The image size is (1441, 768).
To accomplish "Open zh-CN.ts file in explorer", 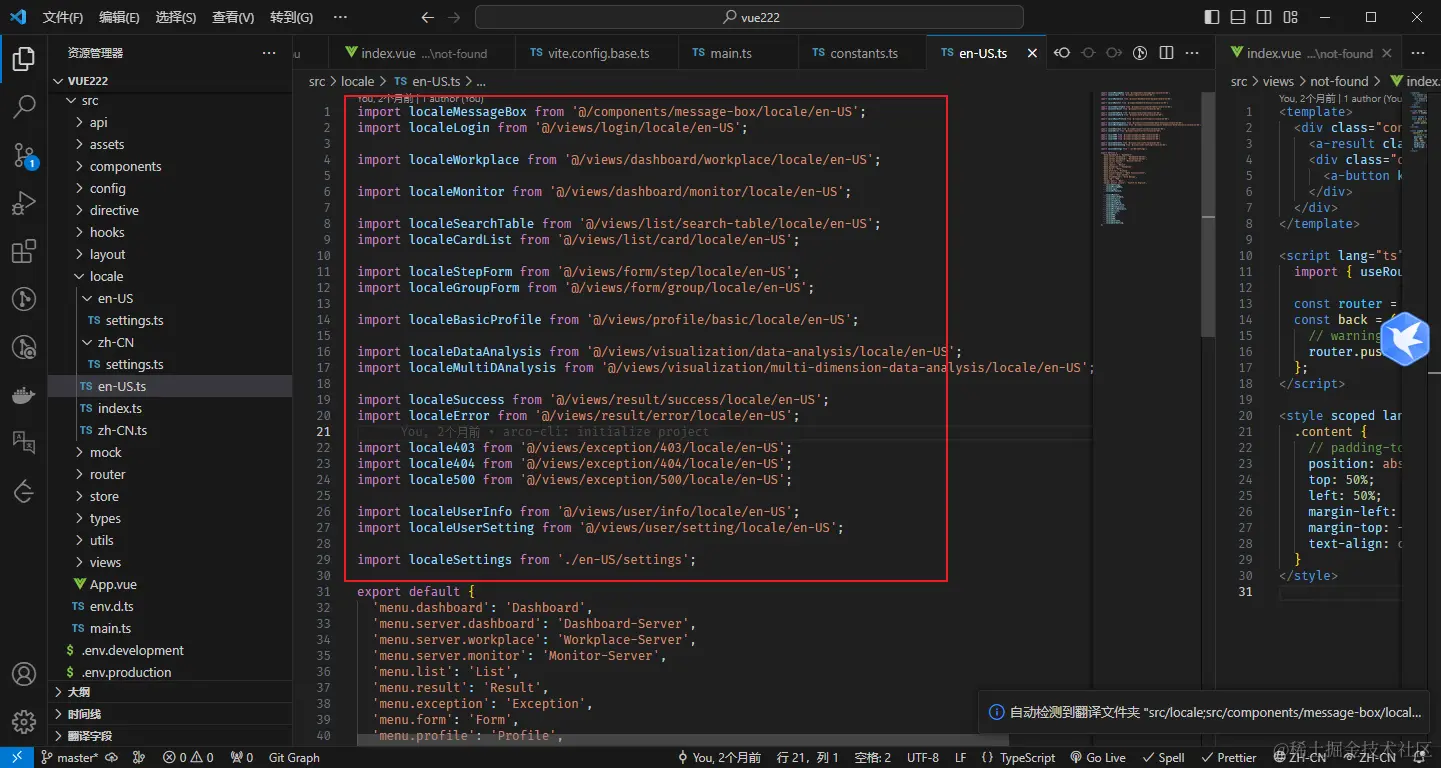I will 171,430.
